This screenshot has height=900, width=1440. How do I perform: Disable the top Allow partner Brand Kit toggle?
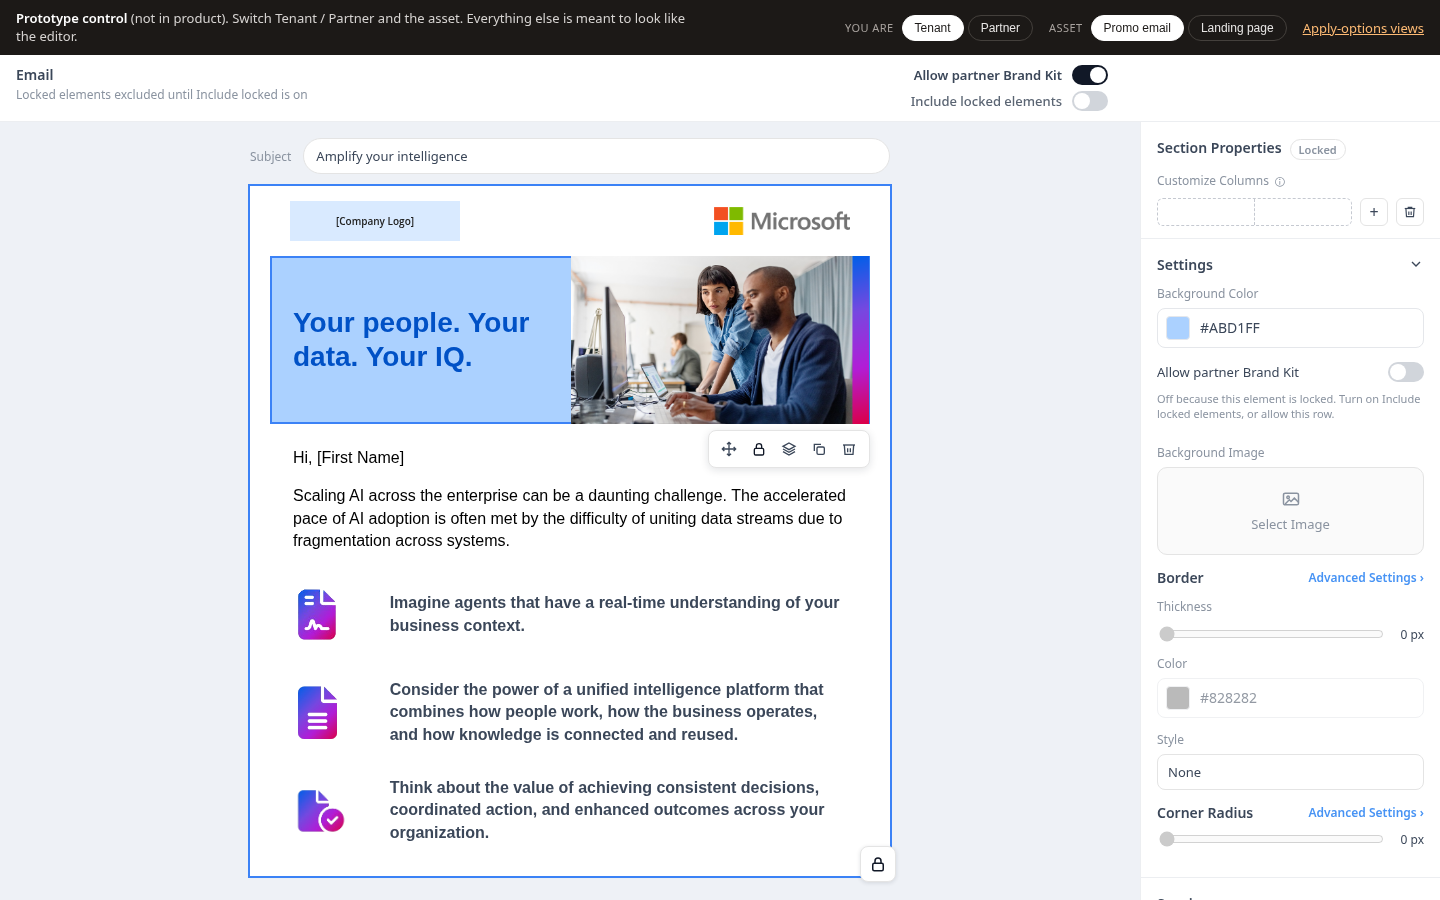click(x=1090, y=75)
